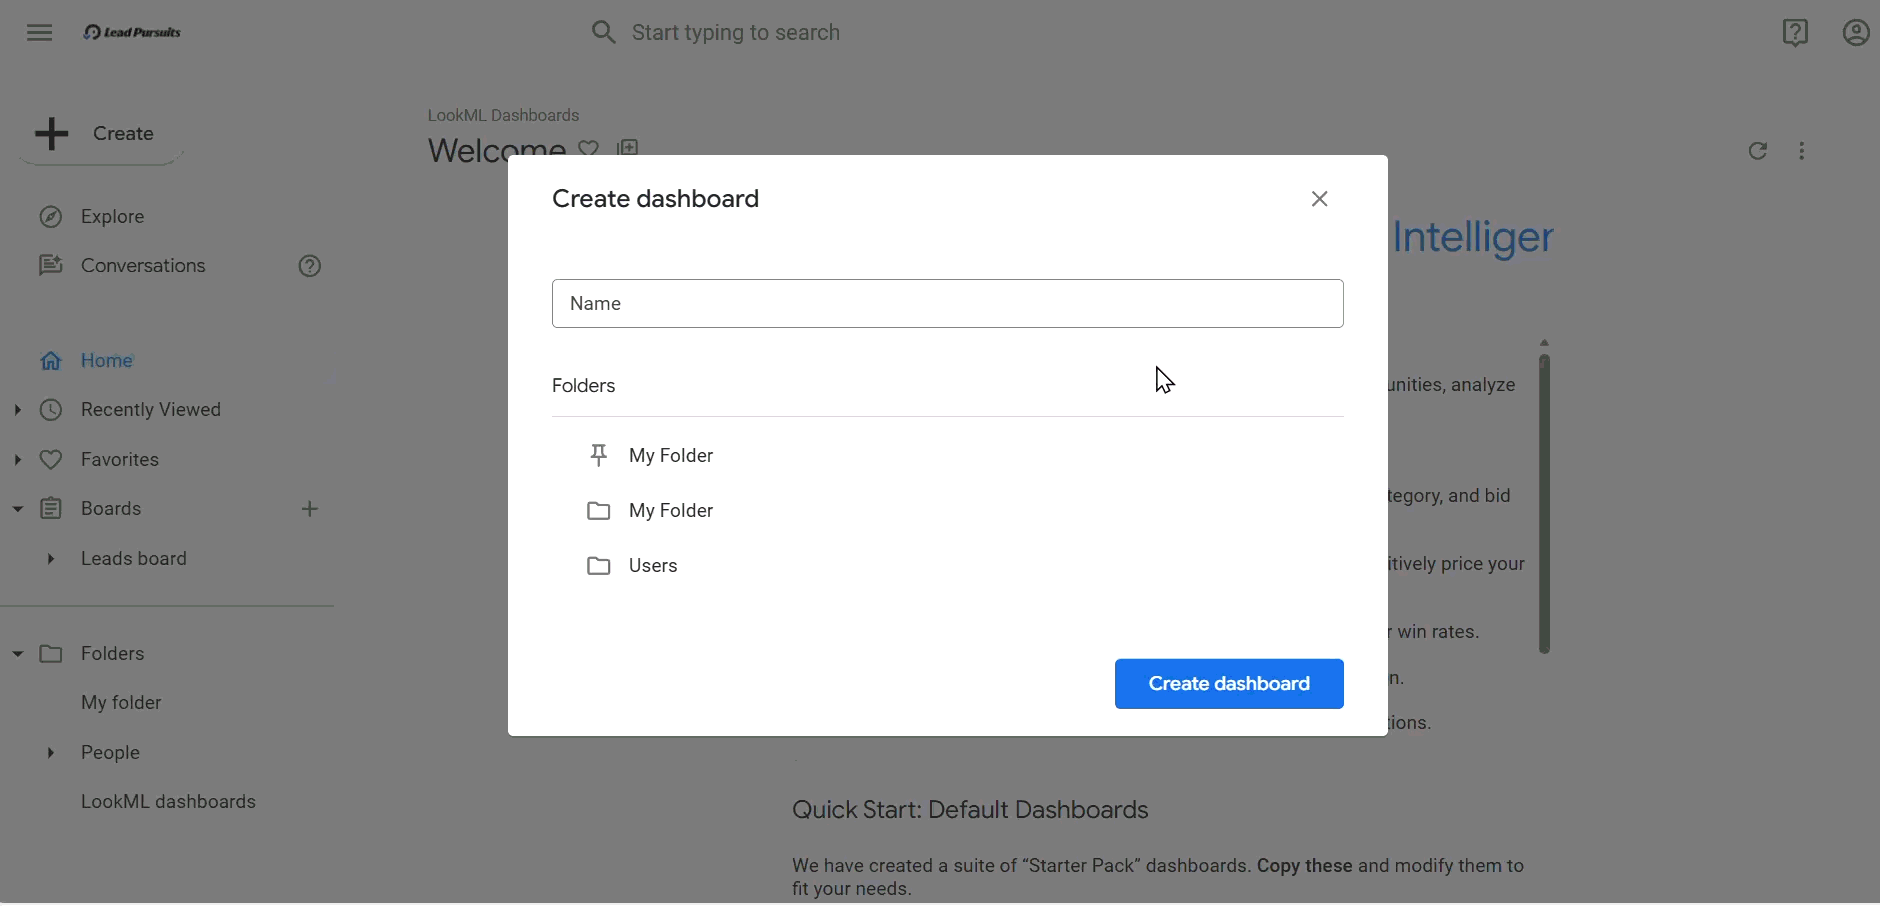1880x906 pixels.
Task: Click the add-to-board icon beside Welcome
Action: [x=628, y=148]
